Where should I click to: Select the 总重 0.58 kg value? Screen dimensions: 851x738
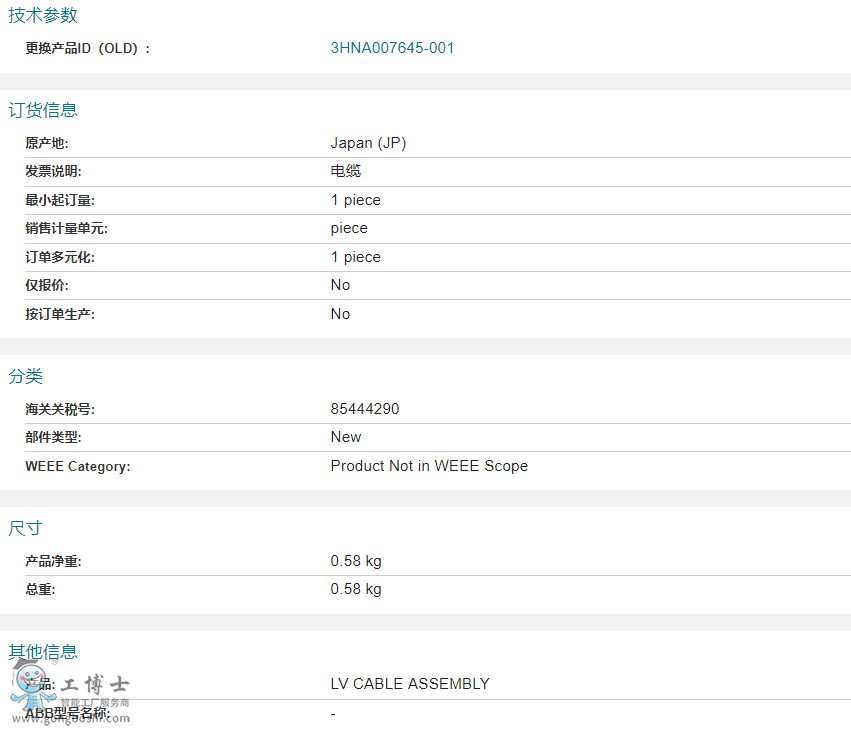(x=356, y=589)
